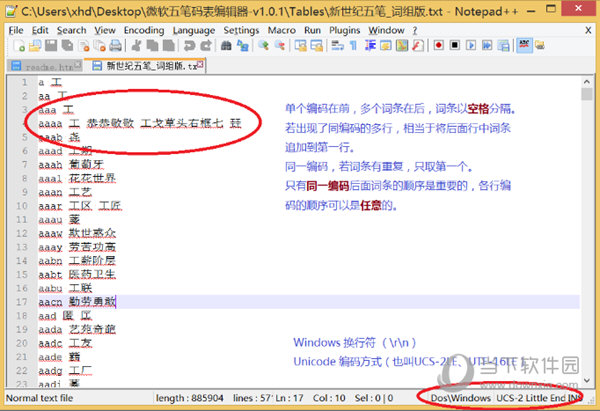The width and height of the screenshot is (600, 411).
Task: Open the Replace dialog from the toolbar
Action: pos(243,46)
